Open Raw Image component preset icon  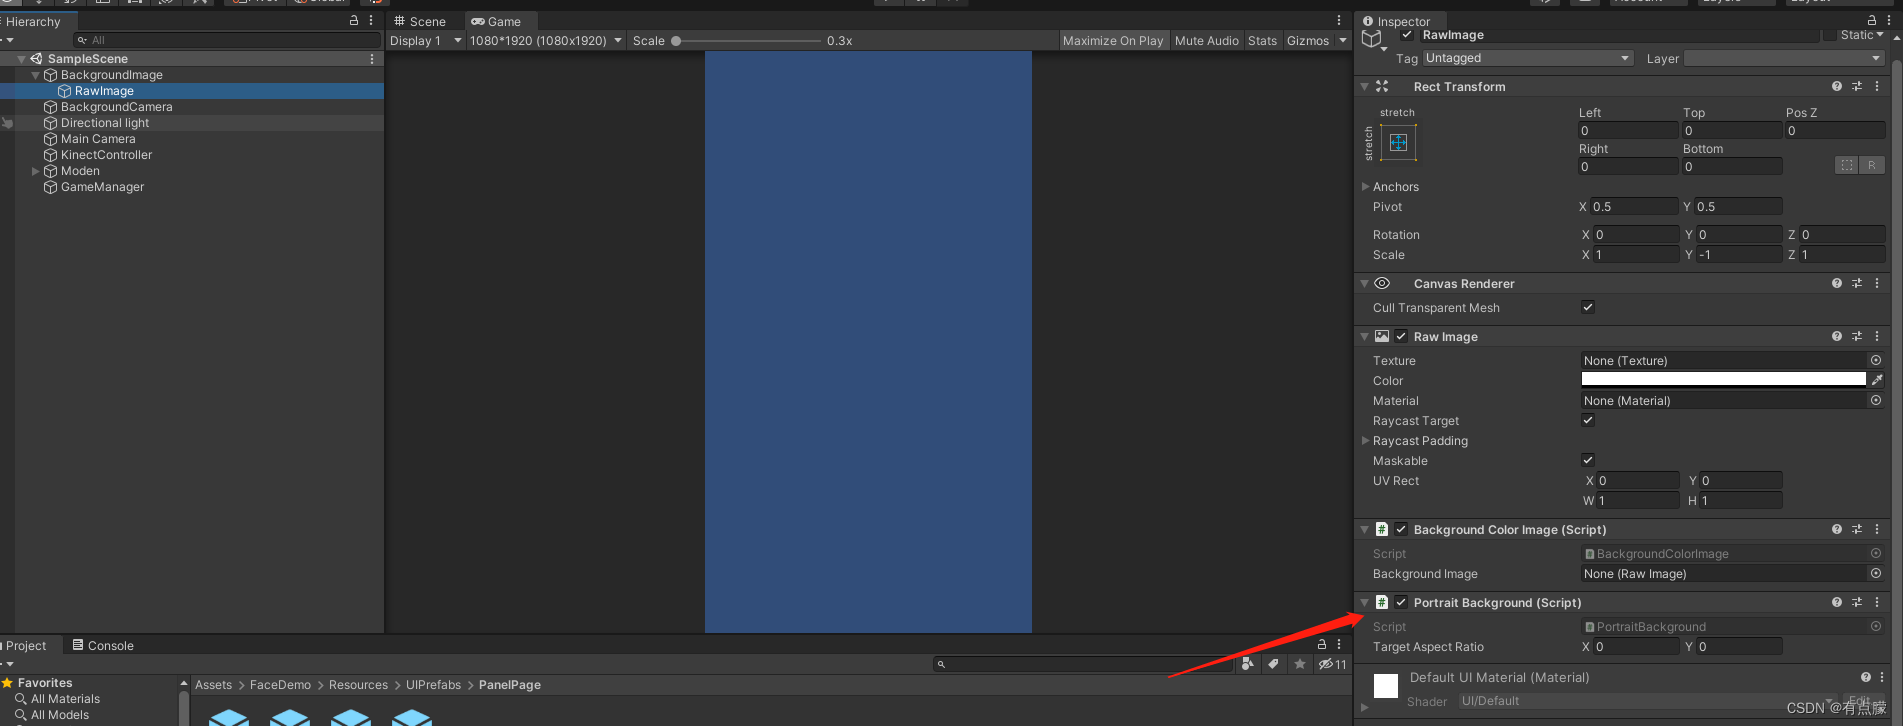coord(1857,337)
